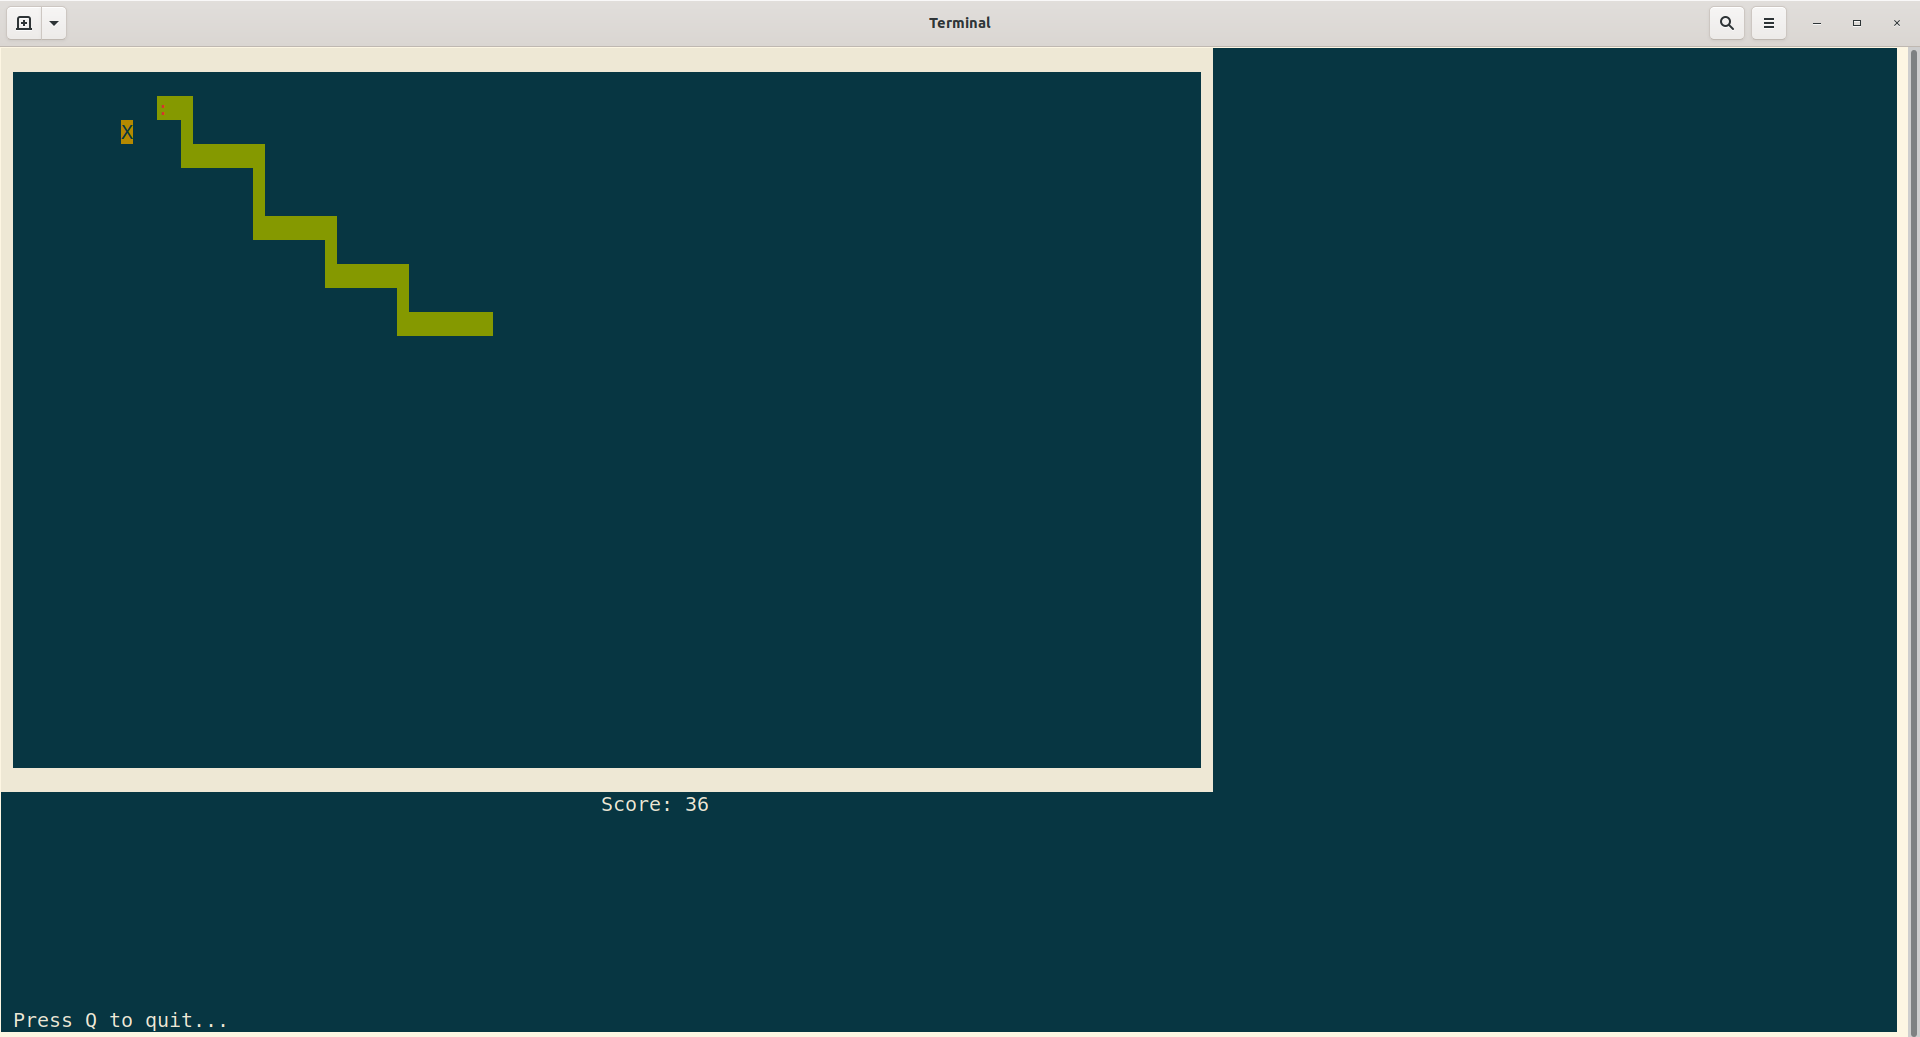Expand the new tab options dropdown

click(53, 22)
